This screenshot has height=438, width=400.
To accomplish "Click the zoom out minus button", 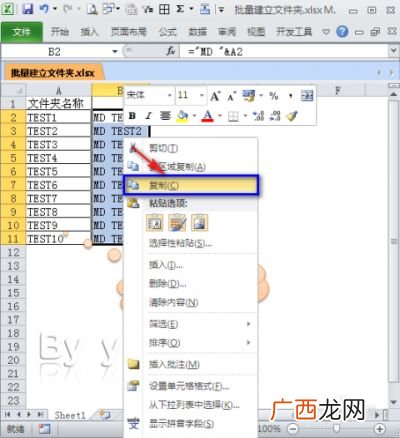I will [293, 429].
